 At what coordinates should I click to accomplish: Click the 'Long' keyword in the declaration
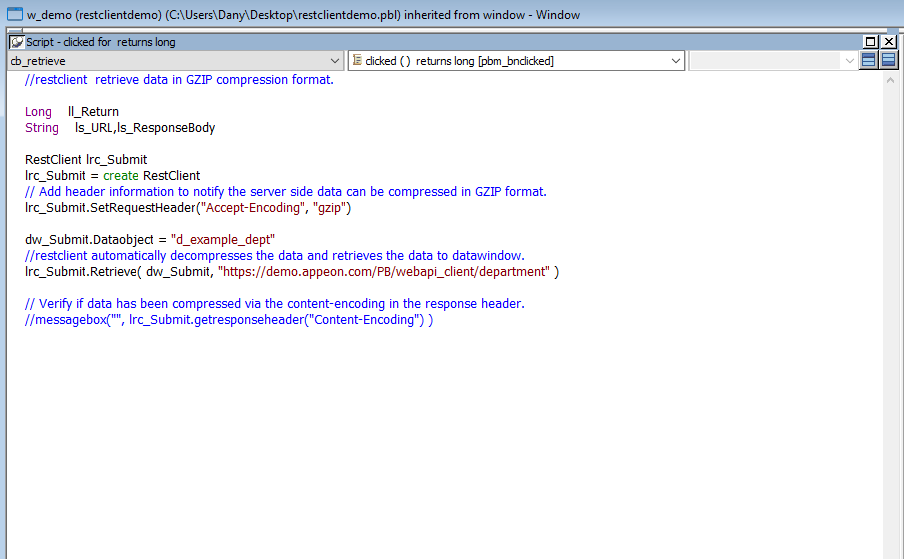[38, 112]
